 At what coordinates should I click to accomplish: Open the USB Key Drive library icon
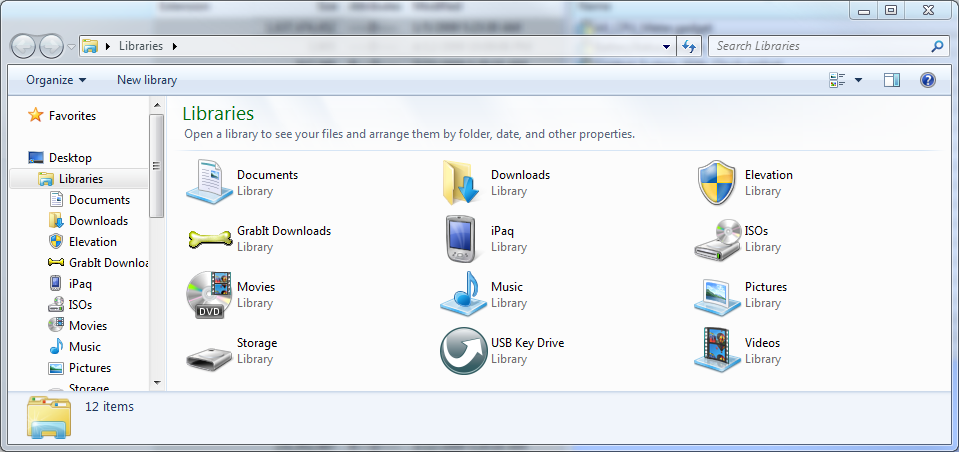click(463, 351)
